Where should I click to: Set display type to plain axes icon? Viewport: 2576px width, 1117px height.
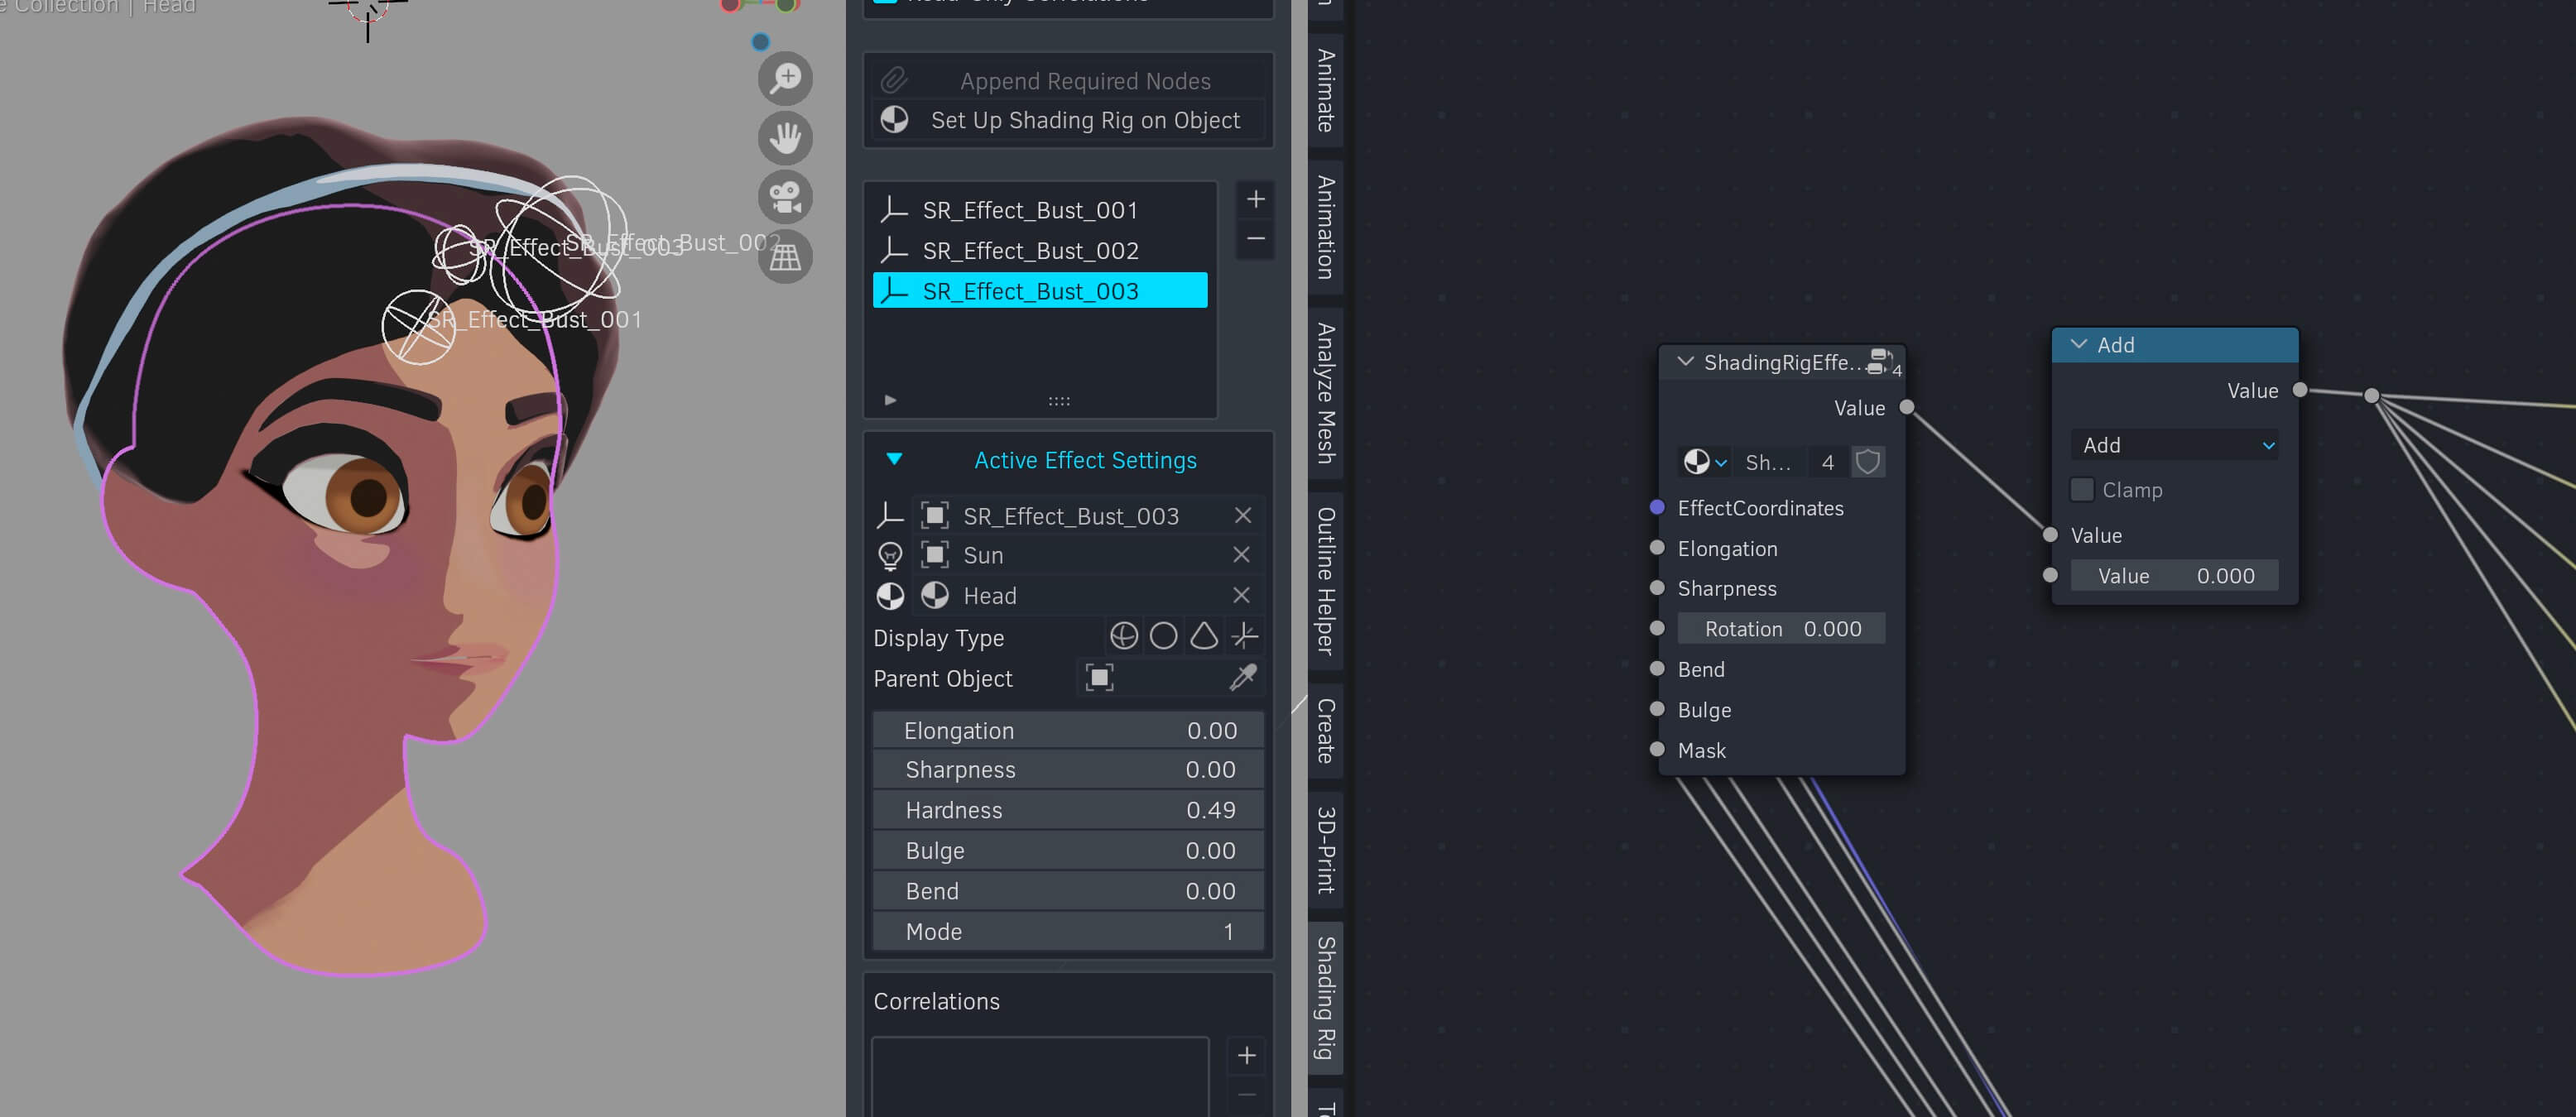1244,636
